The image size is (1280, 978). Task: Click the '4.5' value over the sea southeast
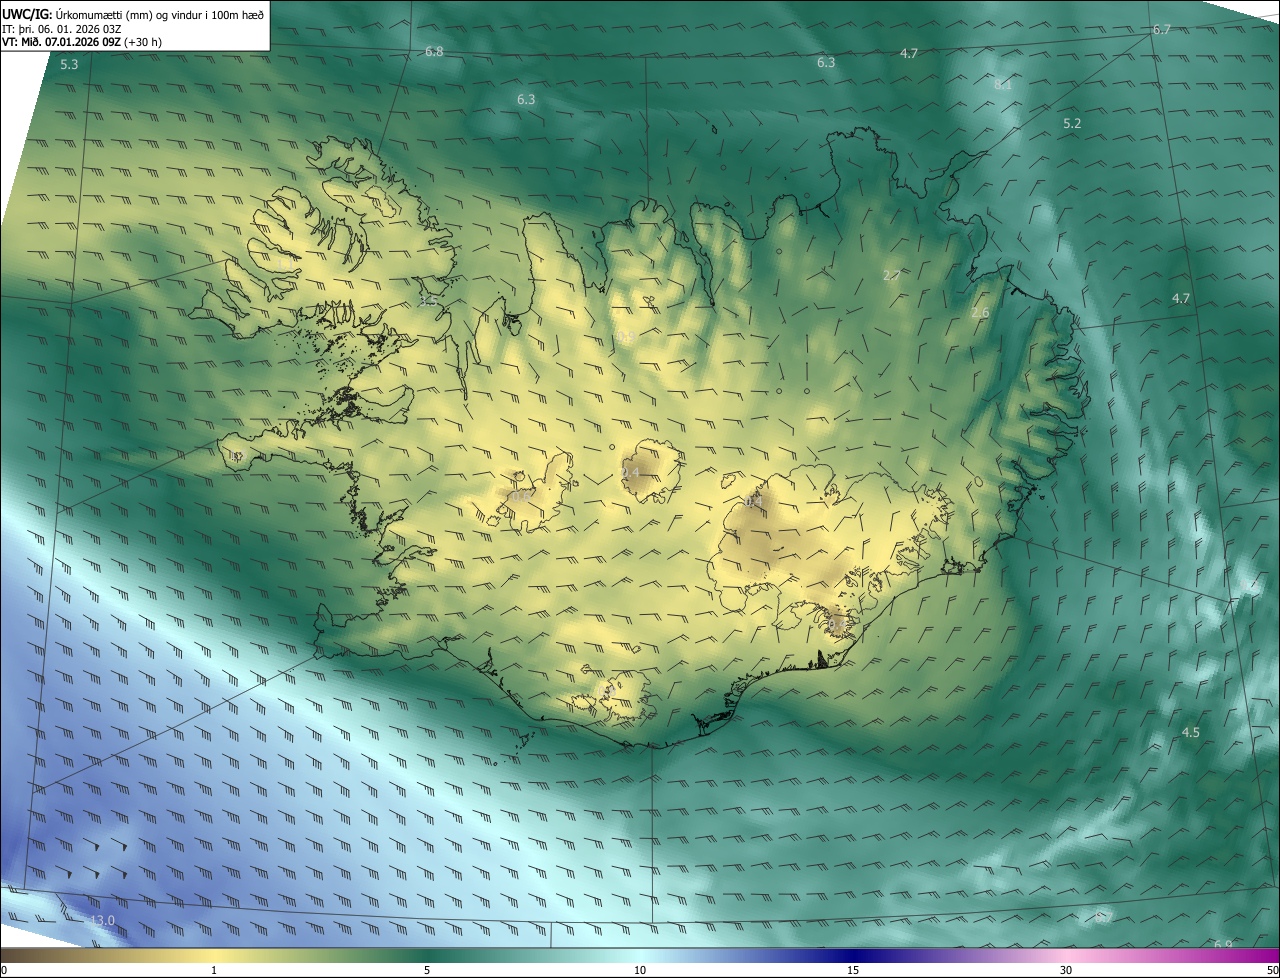pyautogui.click(x=1190, y=733)
